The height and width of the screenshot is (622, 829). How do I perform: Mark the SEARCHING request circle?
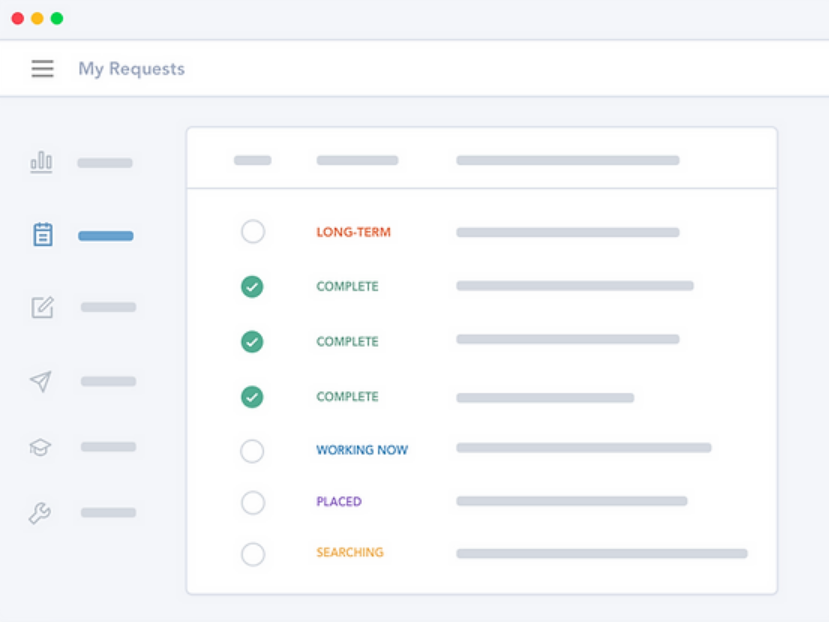pos(253,554)
